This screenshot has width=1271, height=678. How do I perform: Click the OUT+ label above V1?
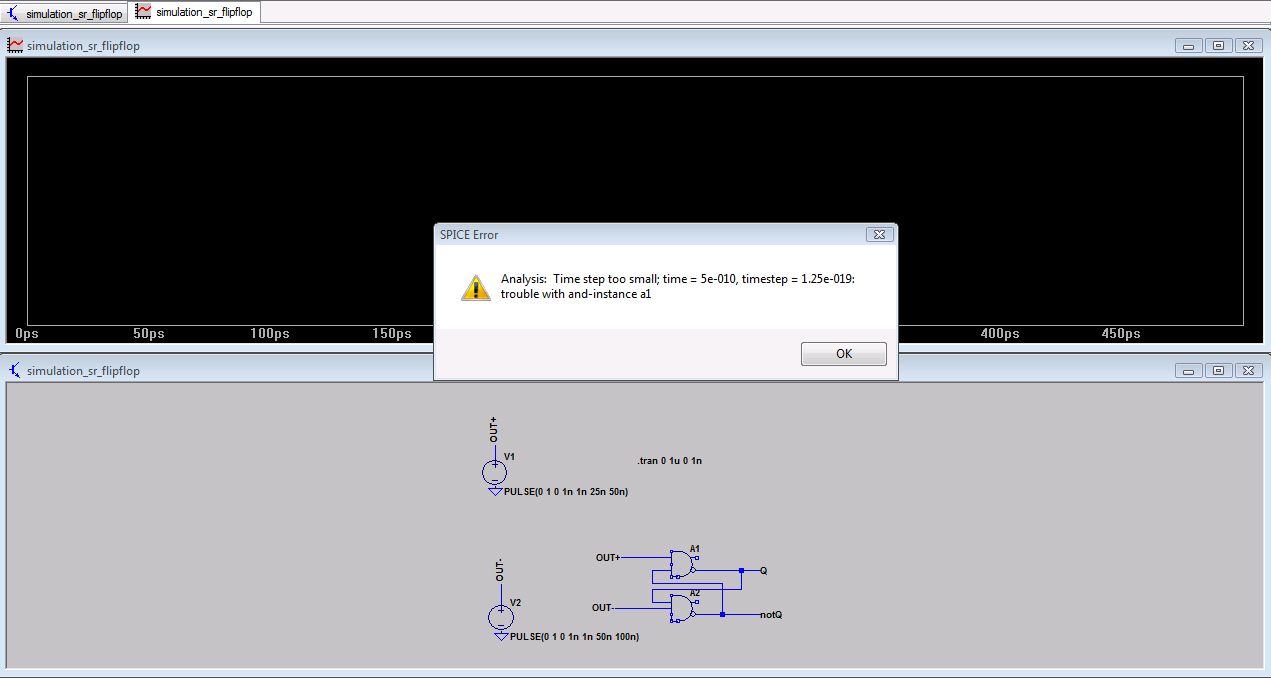point(494,430)
